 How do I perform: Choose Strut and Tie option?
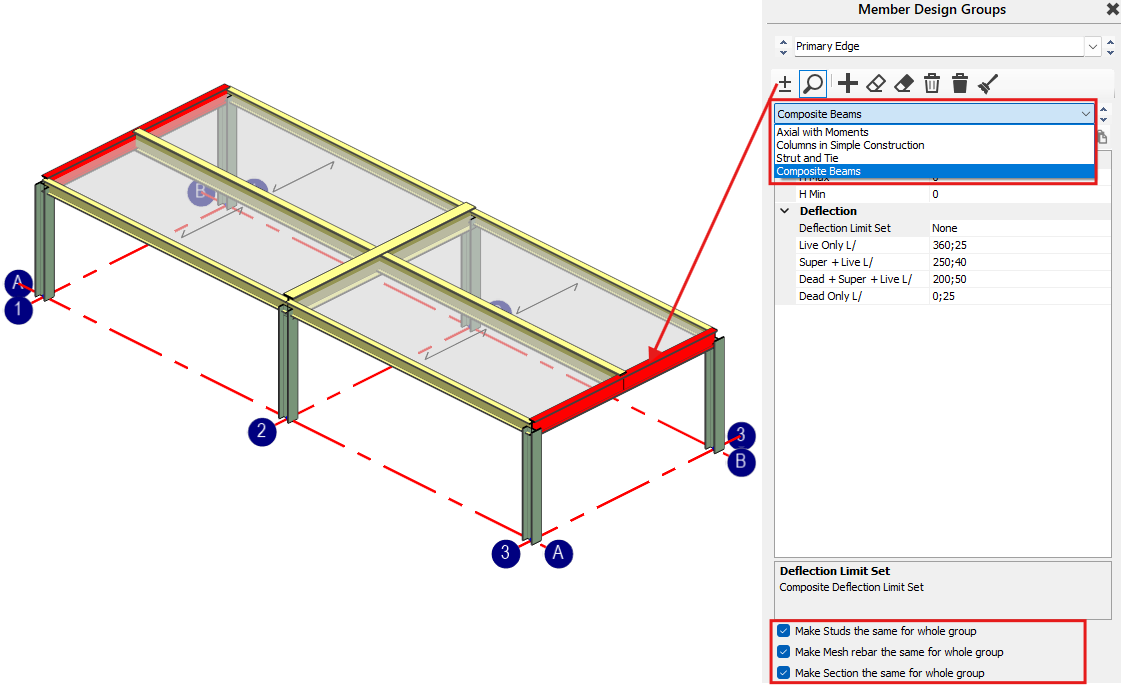click(934, 158)
